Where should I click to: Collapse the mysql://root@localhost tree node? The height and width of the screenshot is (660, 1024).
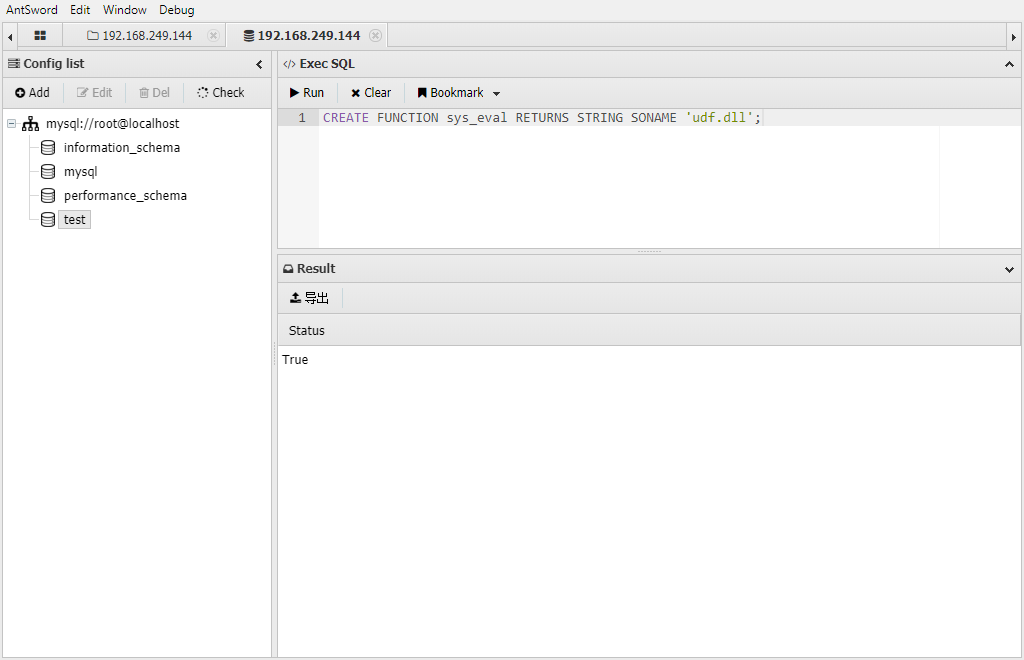[x=11, y=124]
